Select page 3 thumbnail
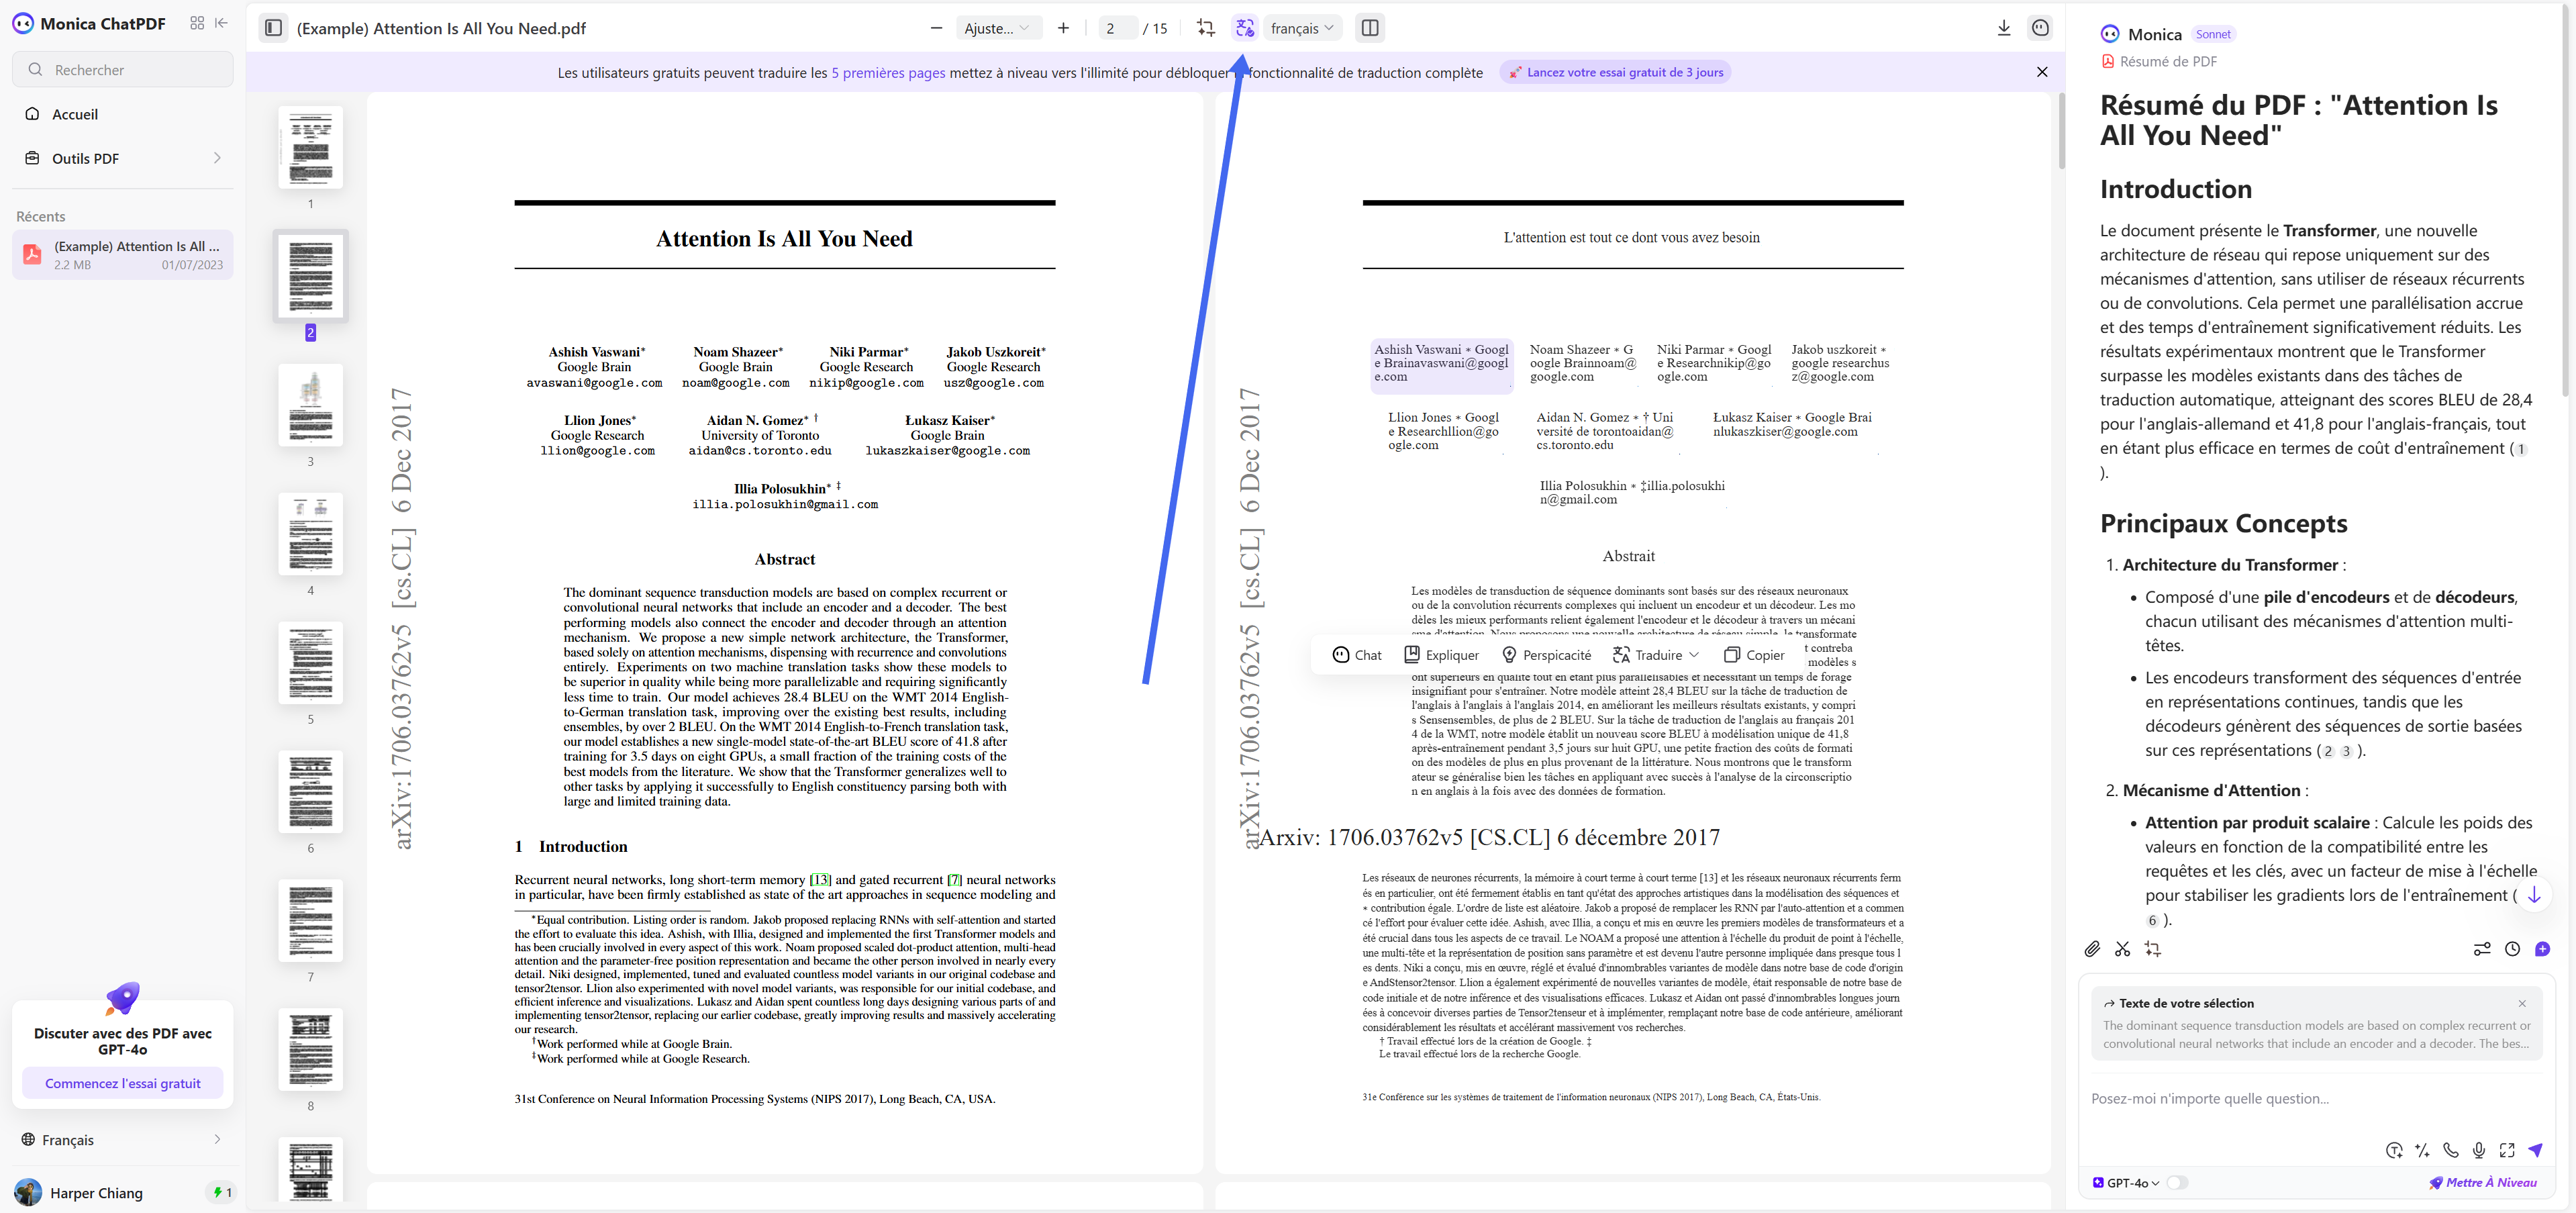 coord(310,405)
